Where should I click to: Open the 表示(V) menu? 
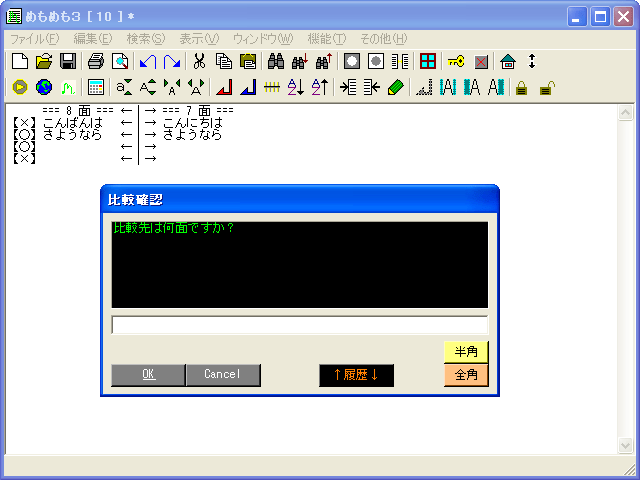tap(199, 39)
